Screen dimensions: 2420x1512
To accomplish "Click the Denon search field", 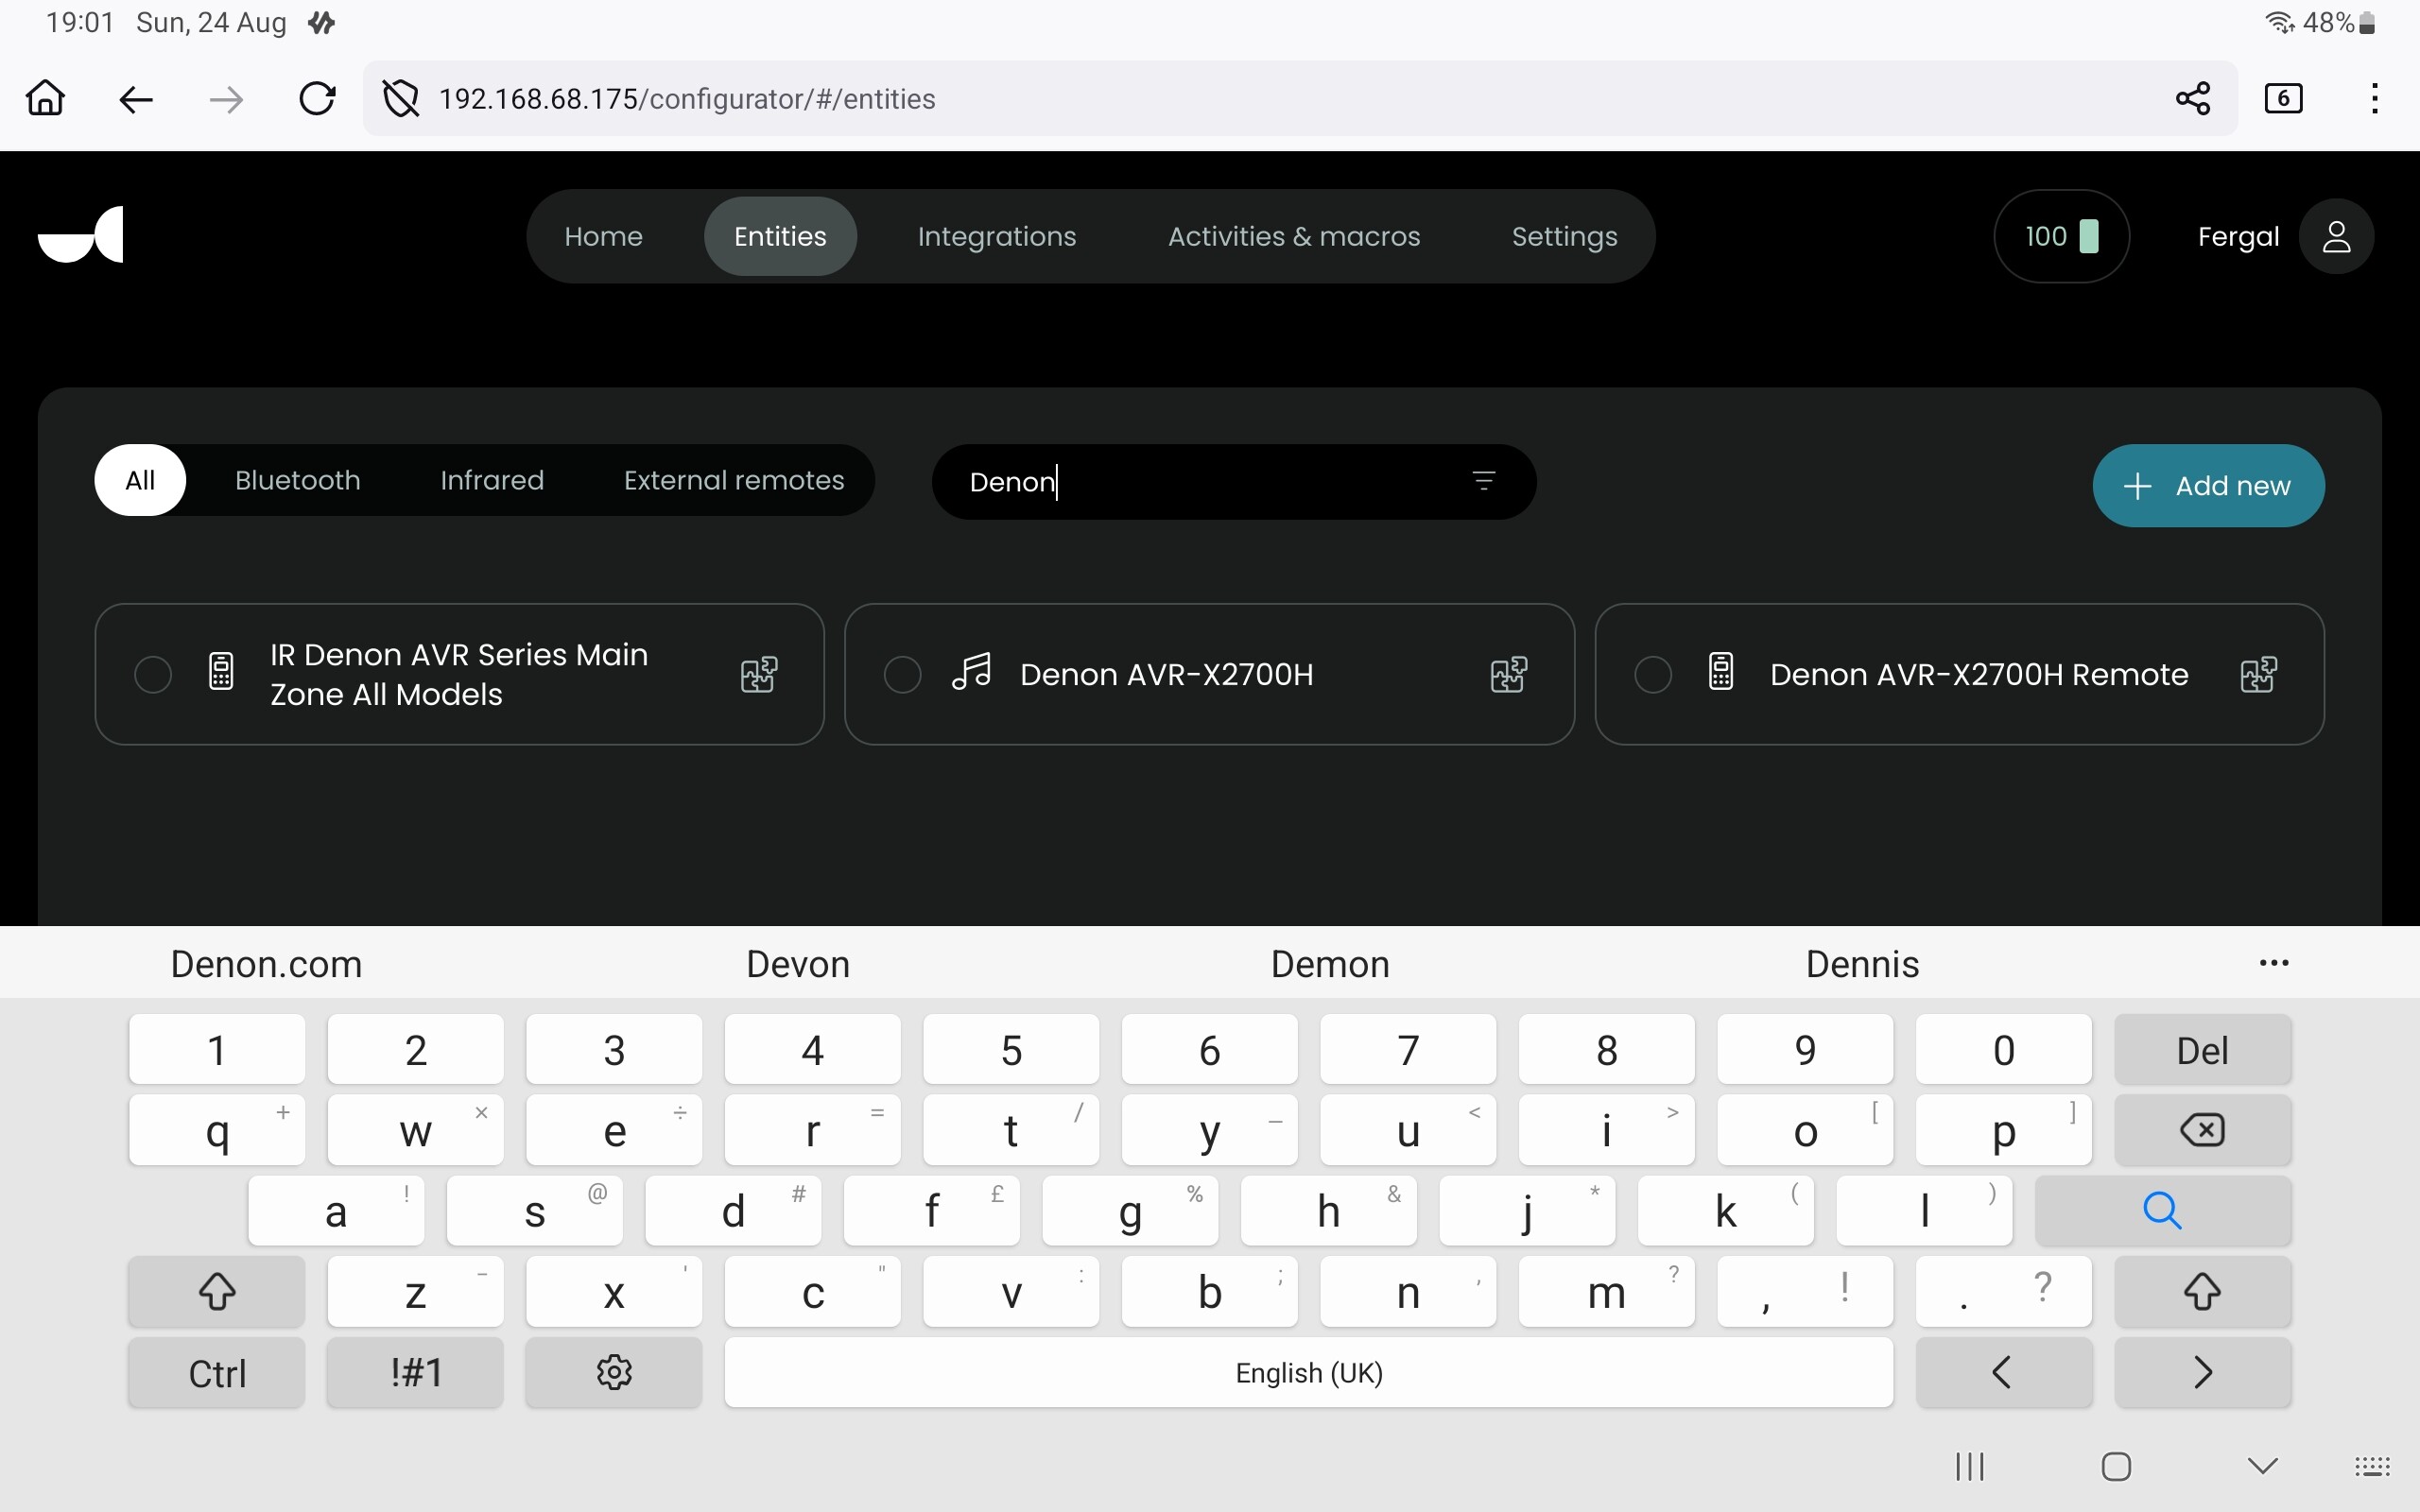I will tap(1234, 482).
